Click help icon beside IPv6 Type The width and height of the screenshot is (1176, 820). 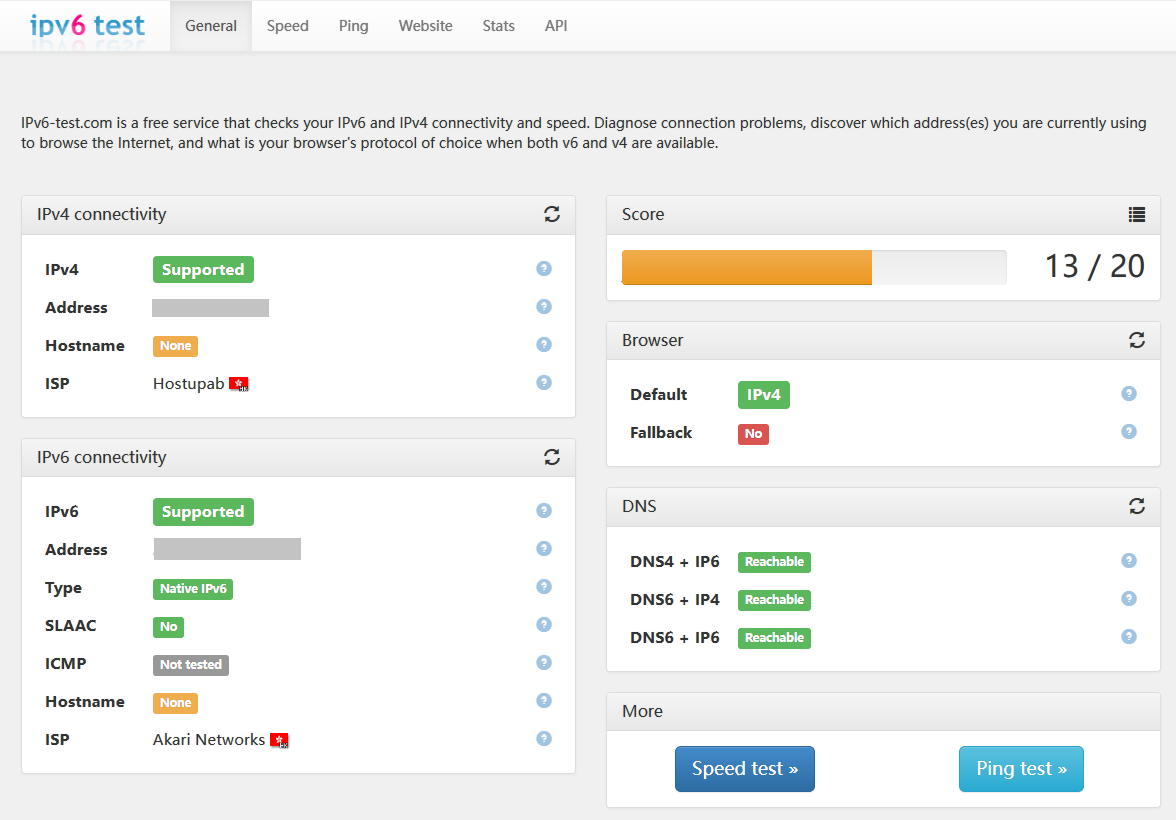pyautogui.click(x=544, y=587)
